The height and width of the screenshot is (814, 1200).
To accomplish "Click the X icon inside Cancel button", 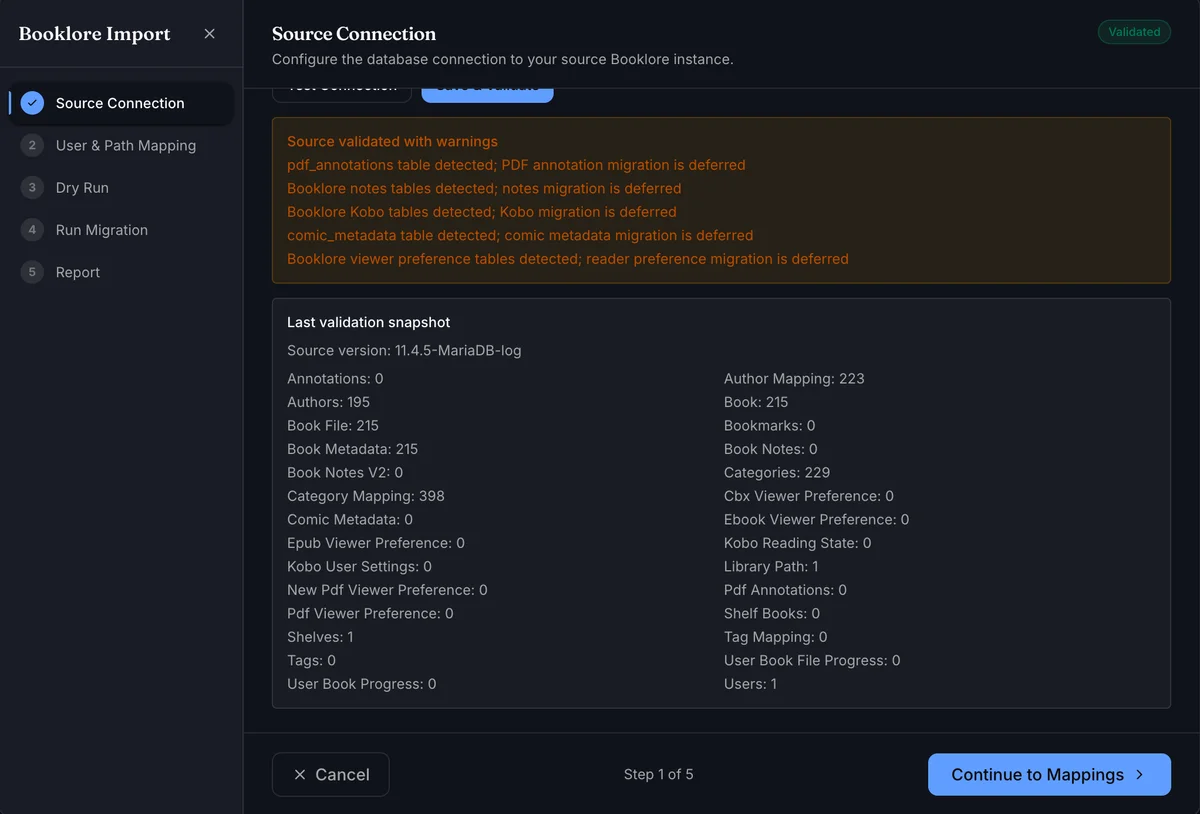I will (x=300, y=775).
